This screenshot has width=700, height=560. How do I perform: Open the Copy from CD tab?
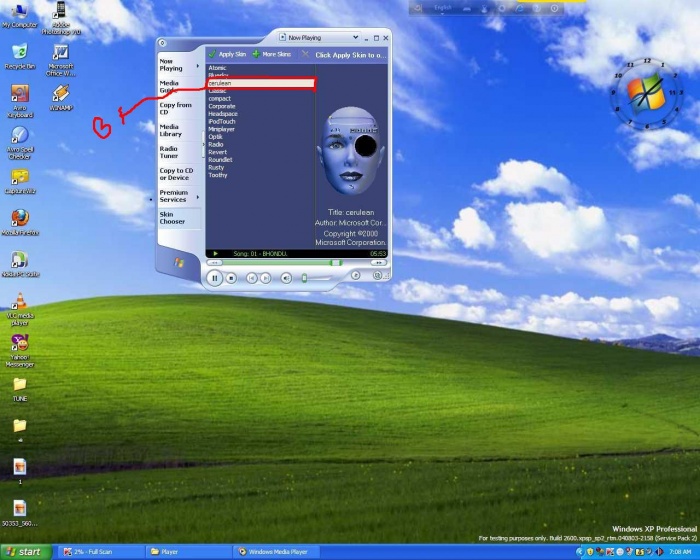[175, 108]
